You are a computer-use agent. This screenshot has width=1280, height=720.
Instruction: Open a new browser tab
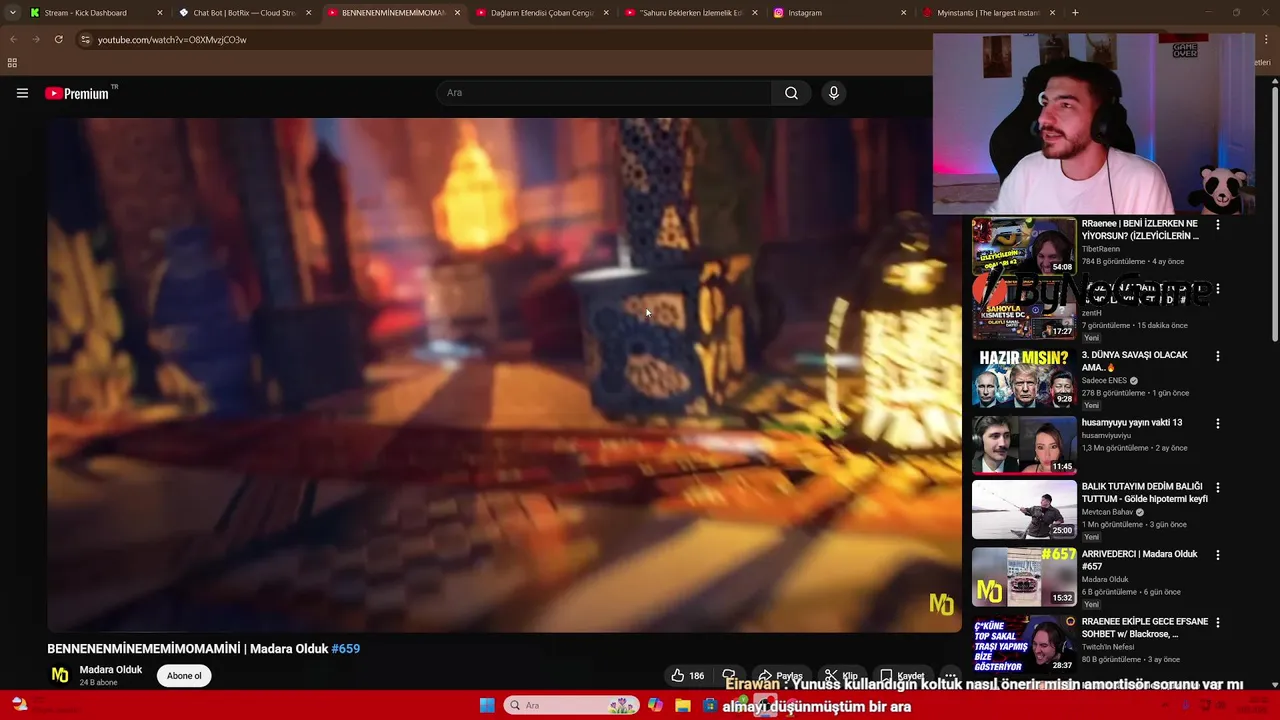pyautogui.click(x=1075, y=13)
